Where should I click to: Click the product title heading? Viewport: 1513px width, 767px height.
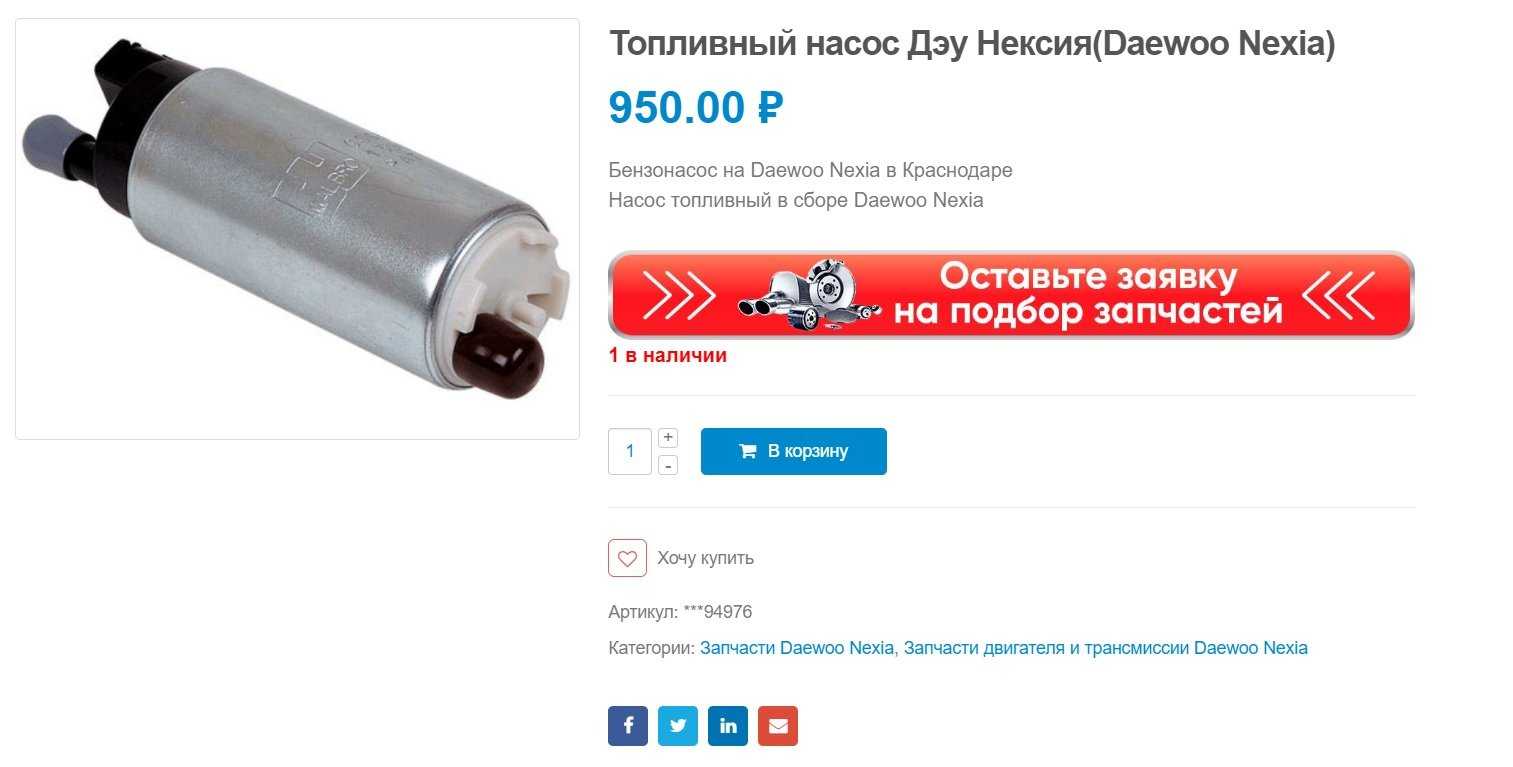(x=972, y=44)
